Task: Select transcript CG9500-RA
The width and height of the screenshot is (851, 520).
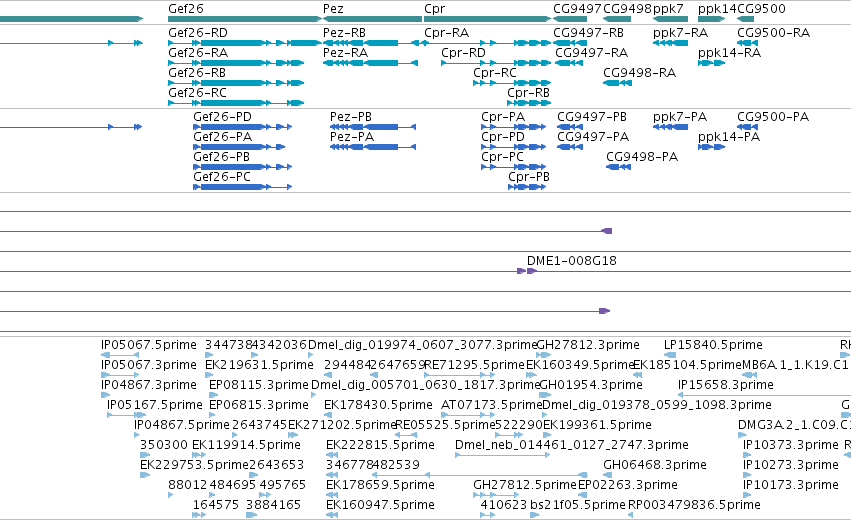Action: point(747,43)
